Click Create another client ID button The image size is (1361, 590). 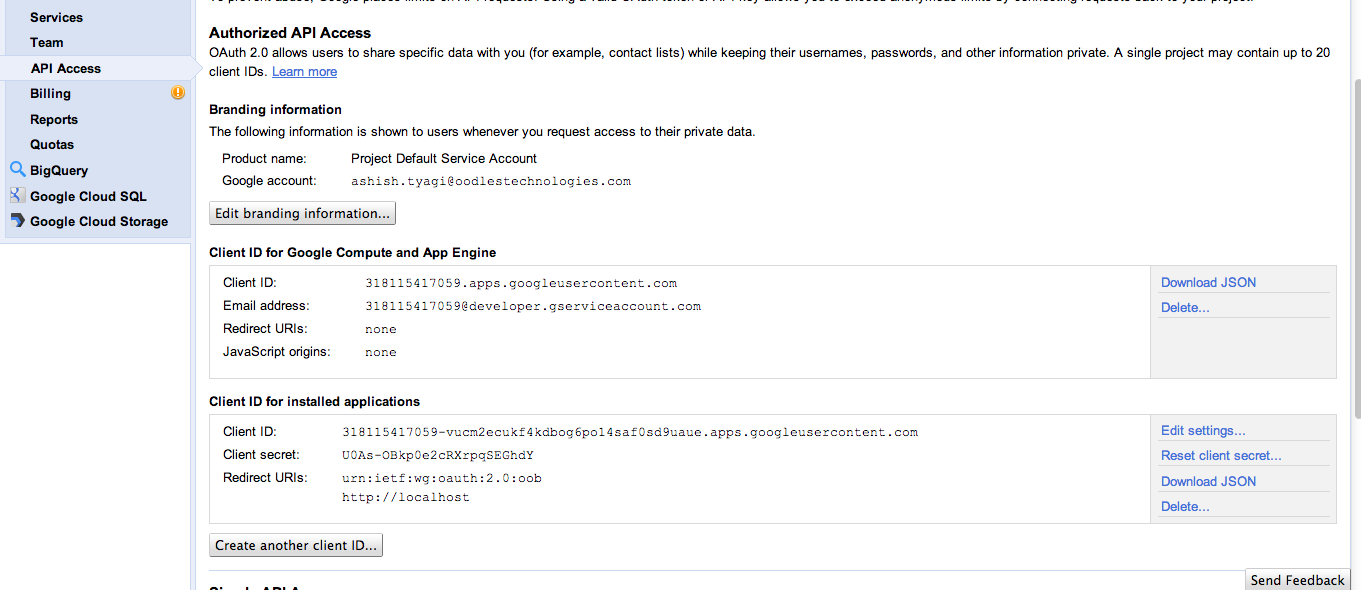tap(296, 545)
